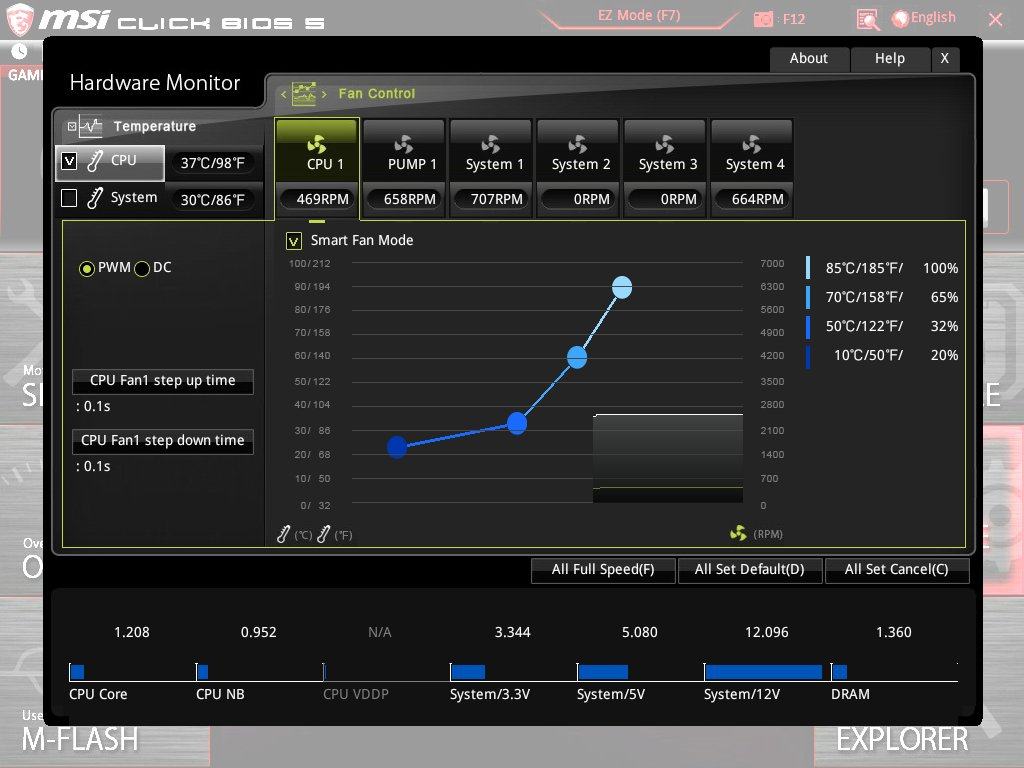
Task: Click the 10°C/50°F legend color bar
Action: pos(808,356)
